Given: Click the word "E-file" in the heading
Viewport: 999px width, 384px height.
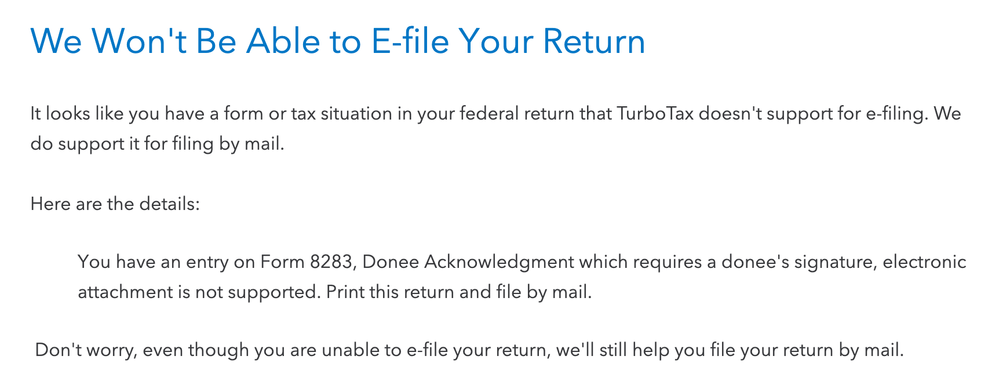Looking at the screenshot, I should click(410, 41).
